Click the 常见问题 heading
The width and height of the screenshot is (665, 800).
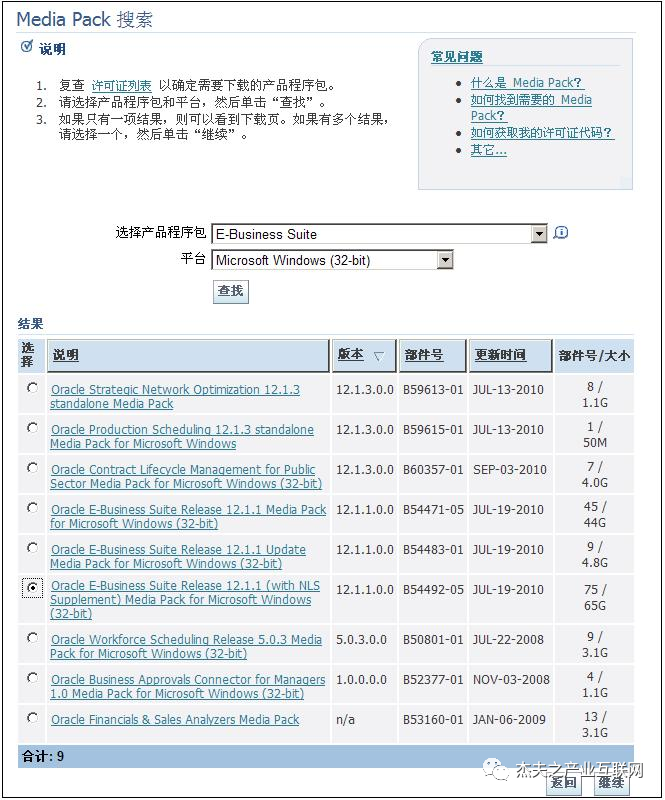(x=457, y=57)
